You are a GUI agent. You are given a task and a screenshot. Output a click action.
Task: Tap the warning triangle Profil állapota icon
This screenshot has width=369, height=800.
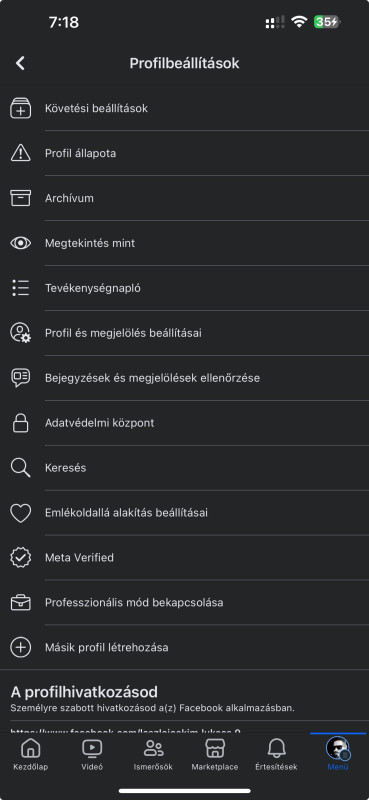coord(21,153)
